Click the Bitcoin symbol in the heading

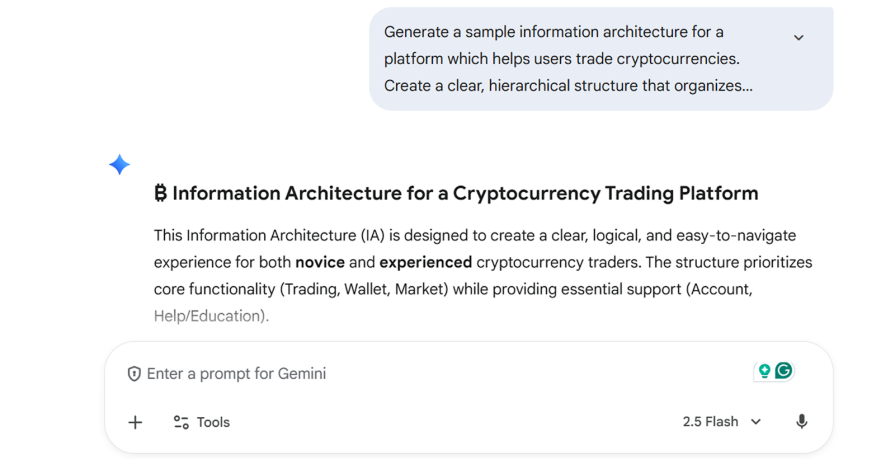tap(161, 193)
